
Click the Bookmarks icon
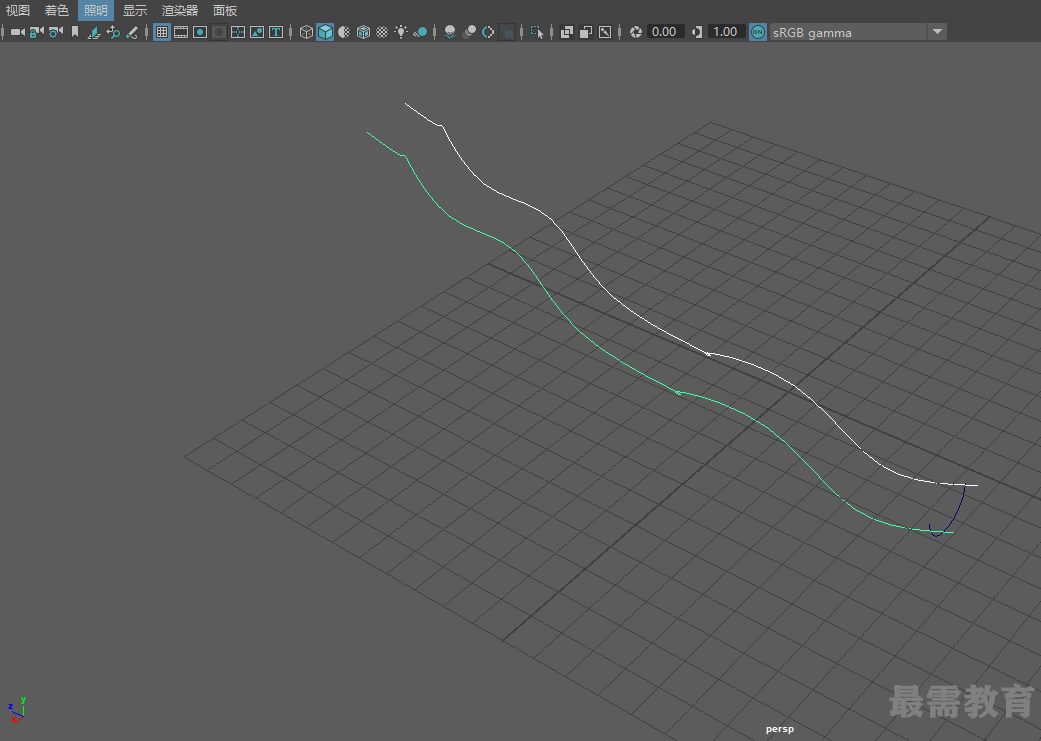(x=75, y=32)
